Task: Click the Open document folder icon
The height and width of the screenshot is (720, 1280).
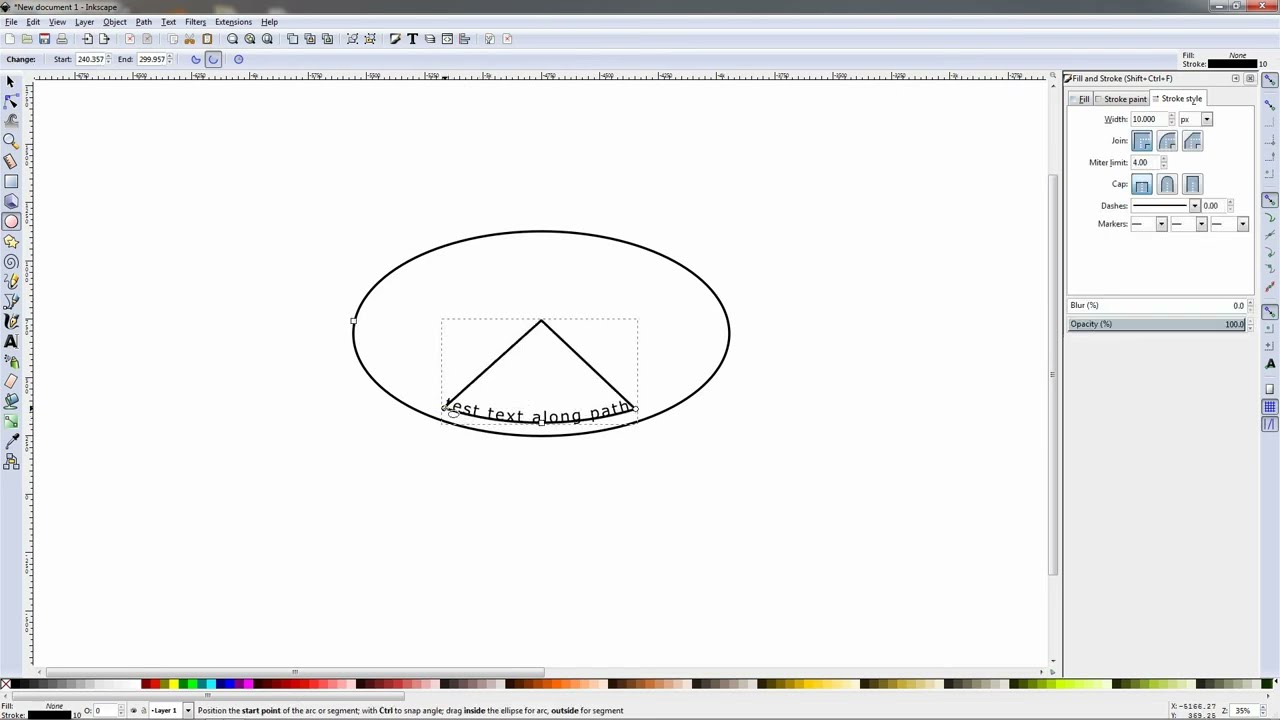Action: click(x=27, y=39)
